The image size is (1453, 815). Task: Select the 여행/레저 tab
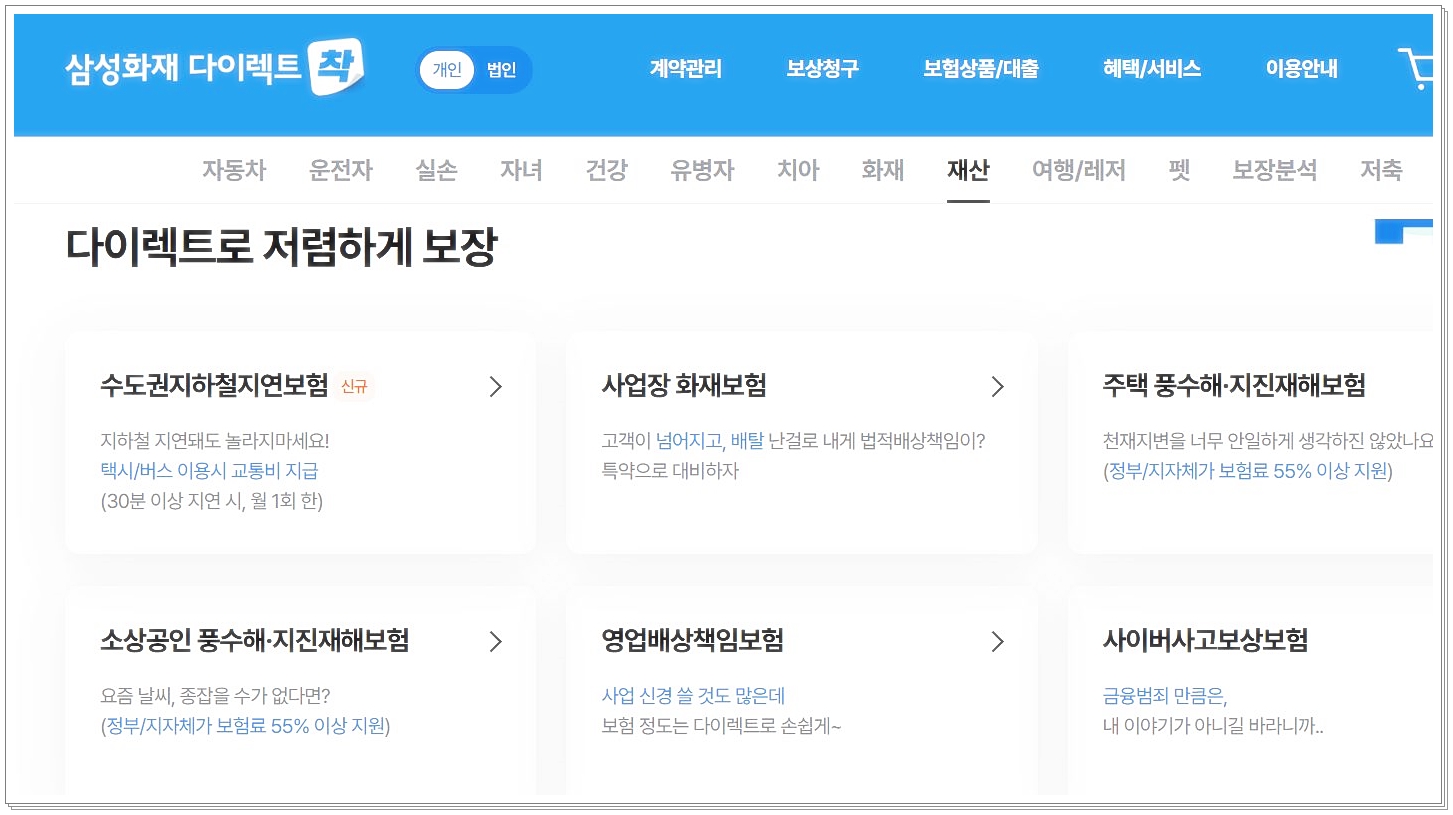1079,170
